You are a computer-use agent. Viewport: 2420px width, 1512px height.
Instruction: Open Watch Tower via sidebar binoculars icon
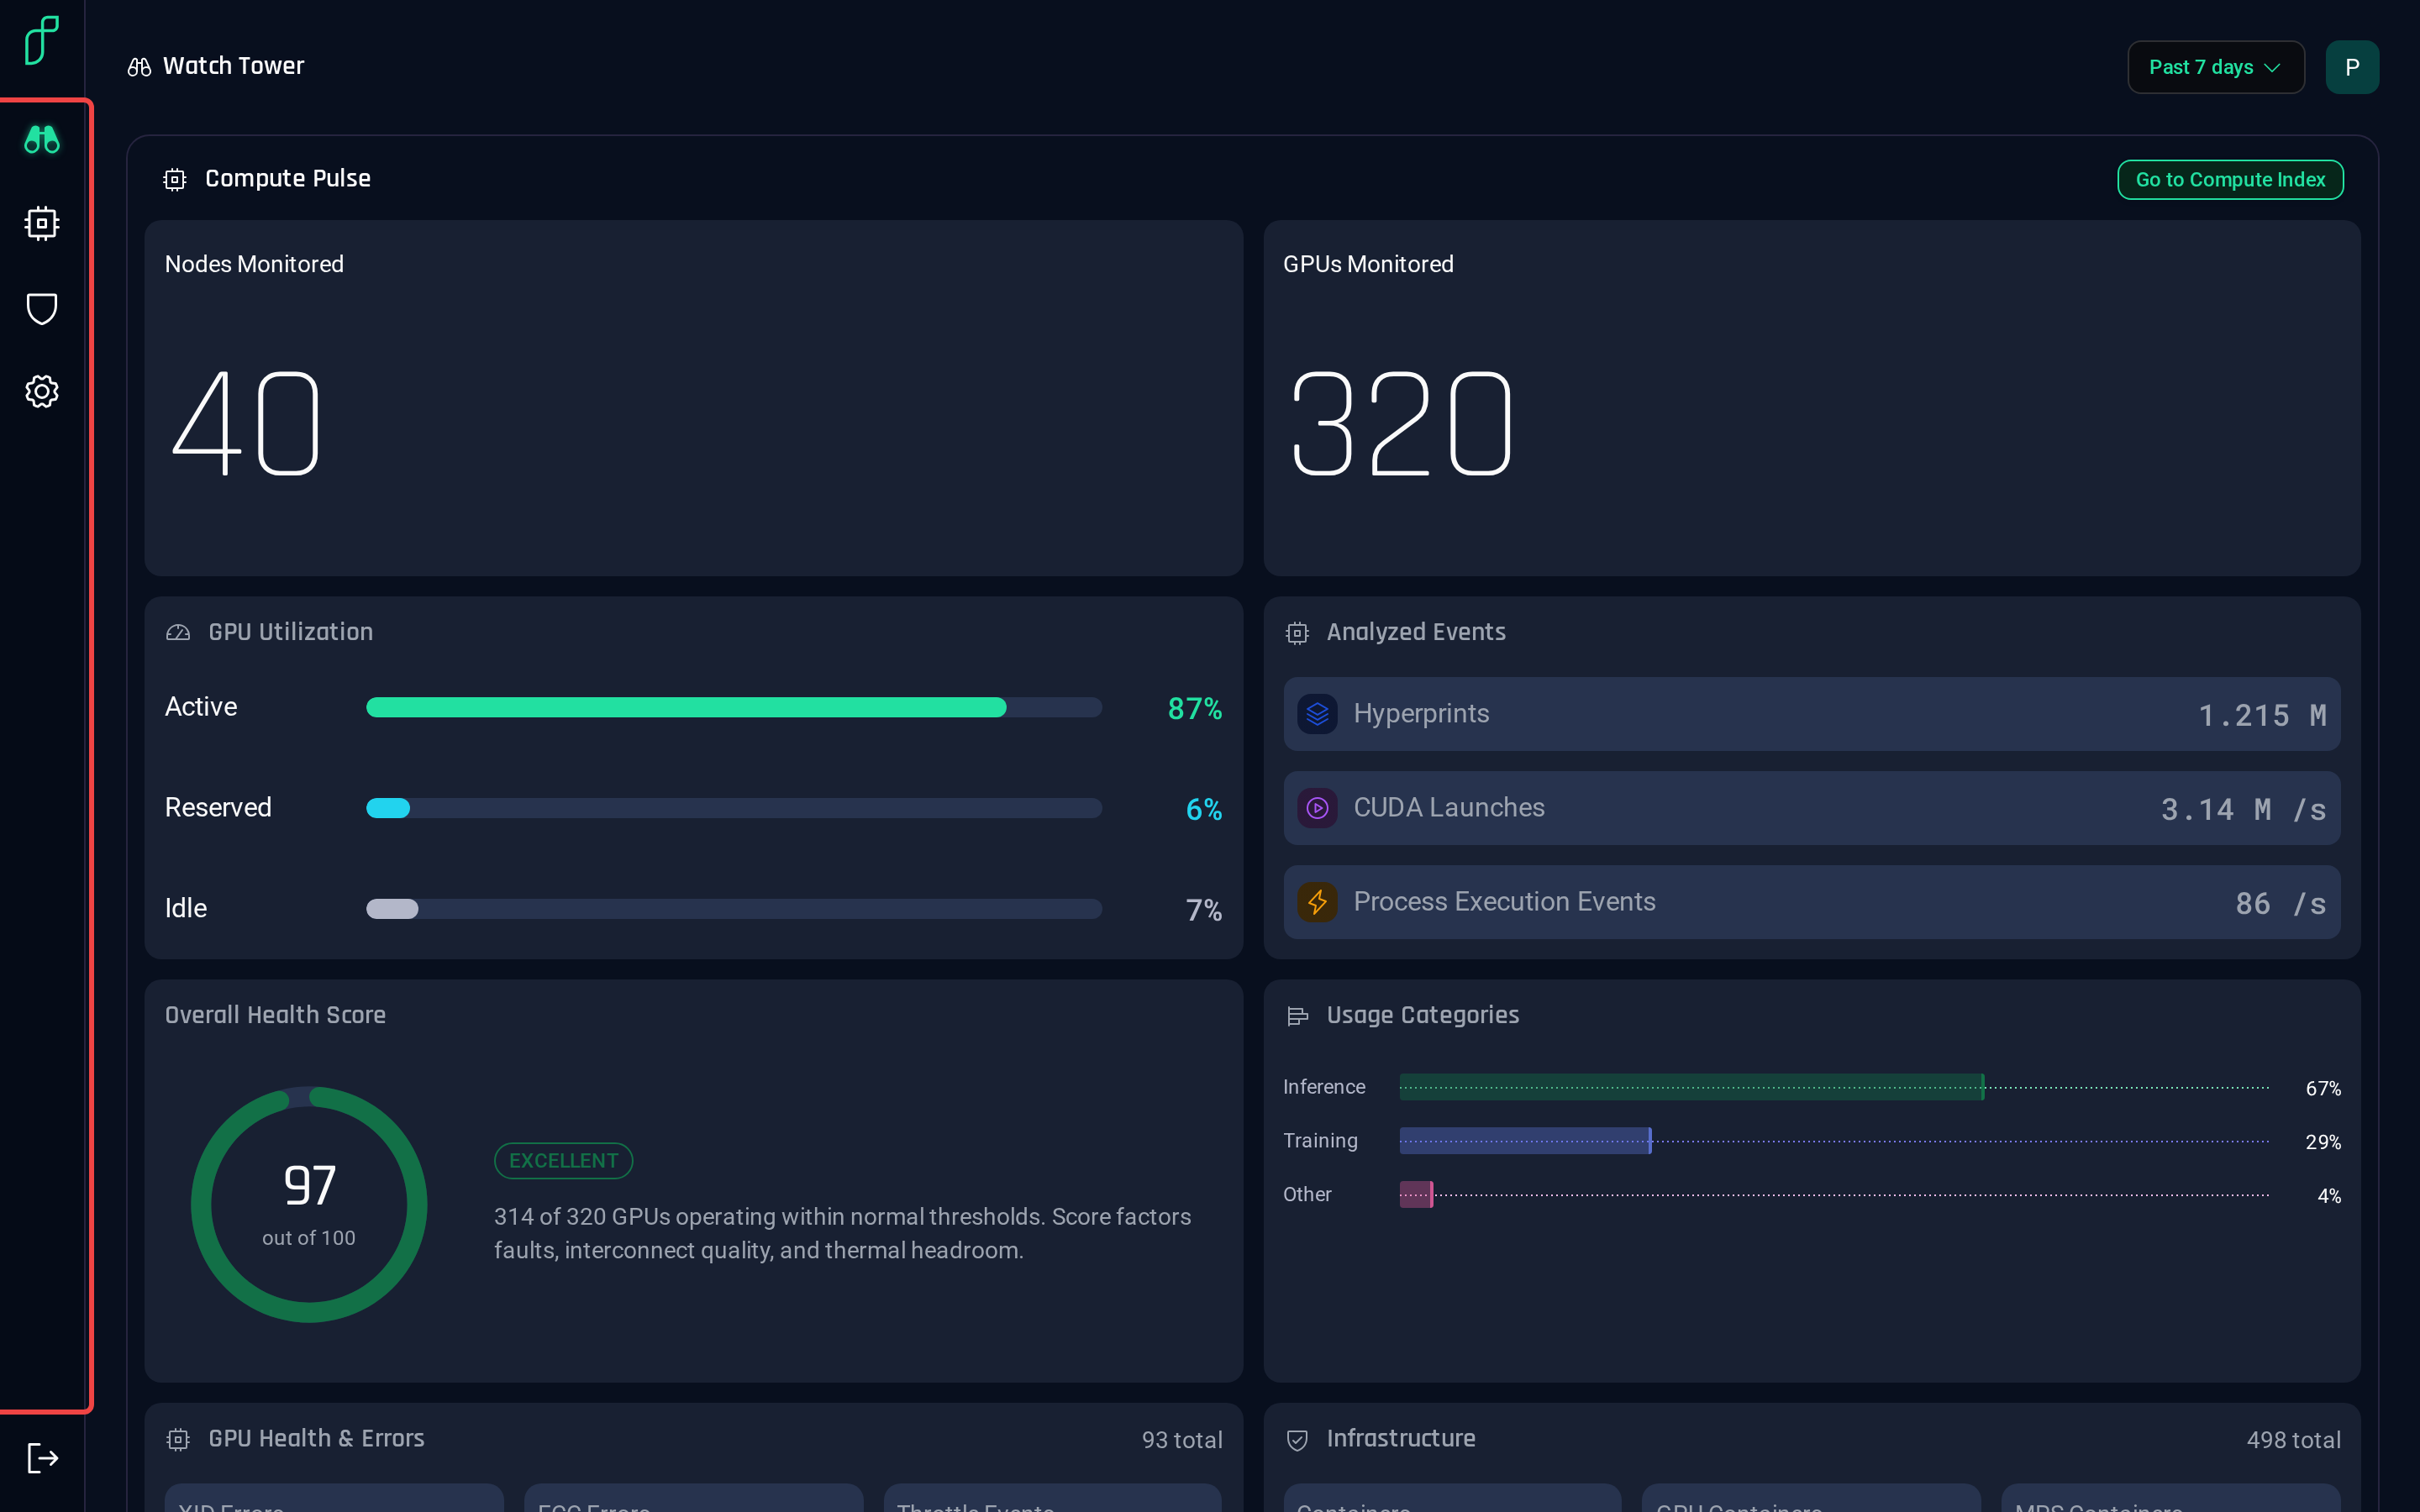[42, 139]
